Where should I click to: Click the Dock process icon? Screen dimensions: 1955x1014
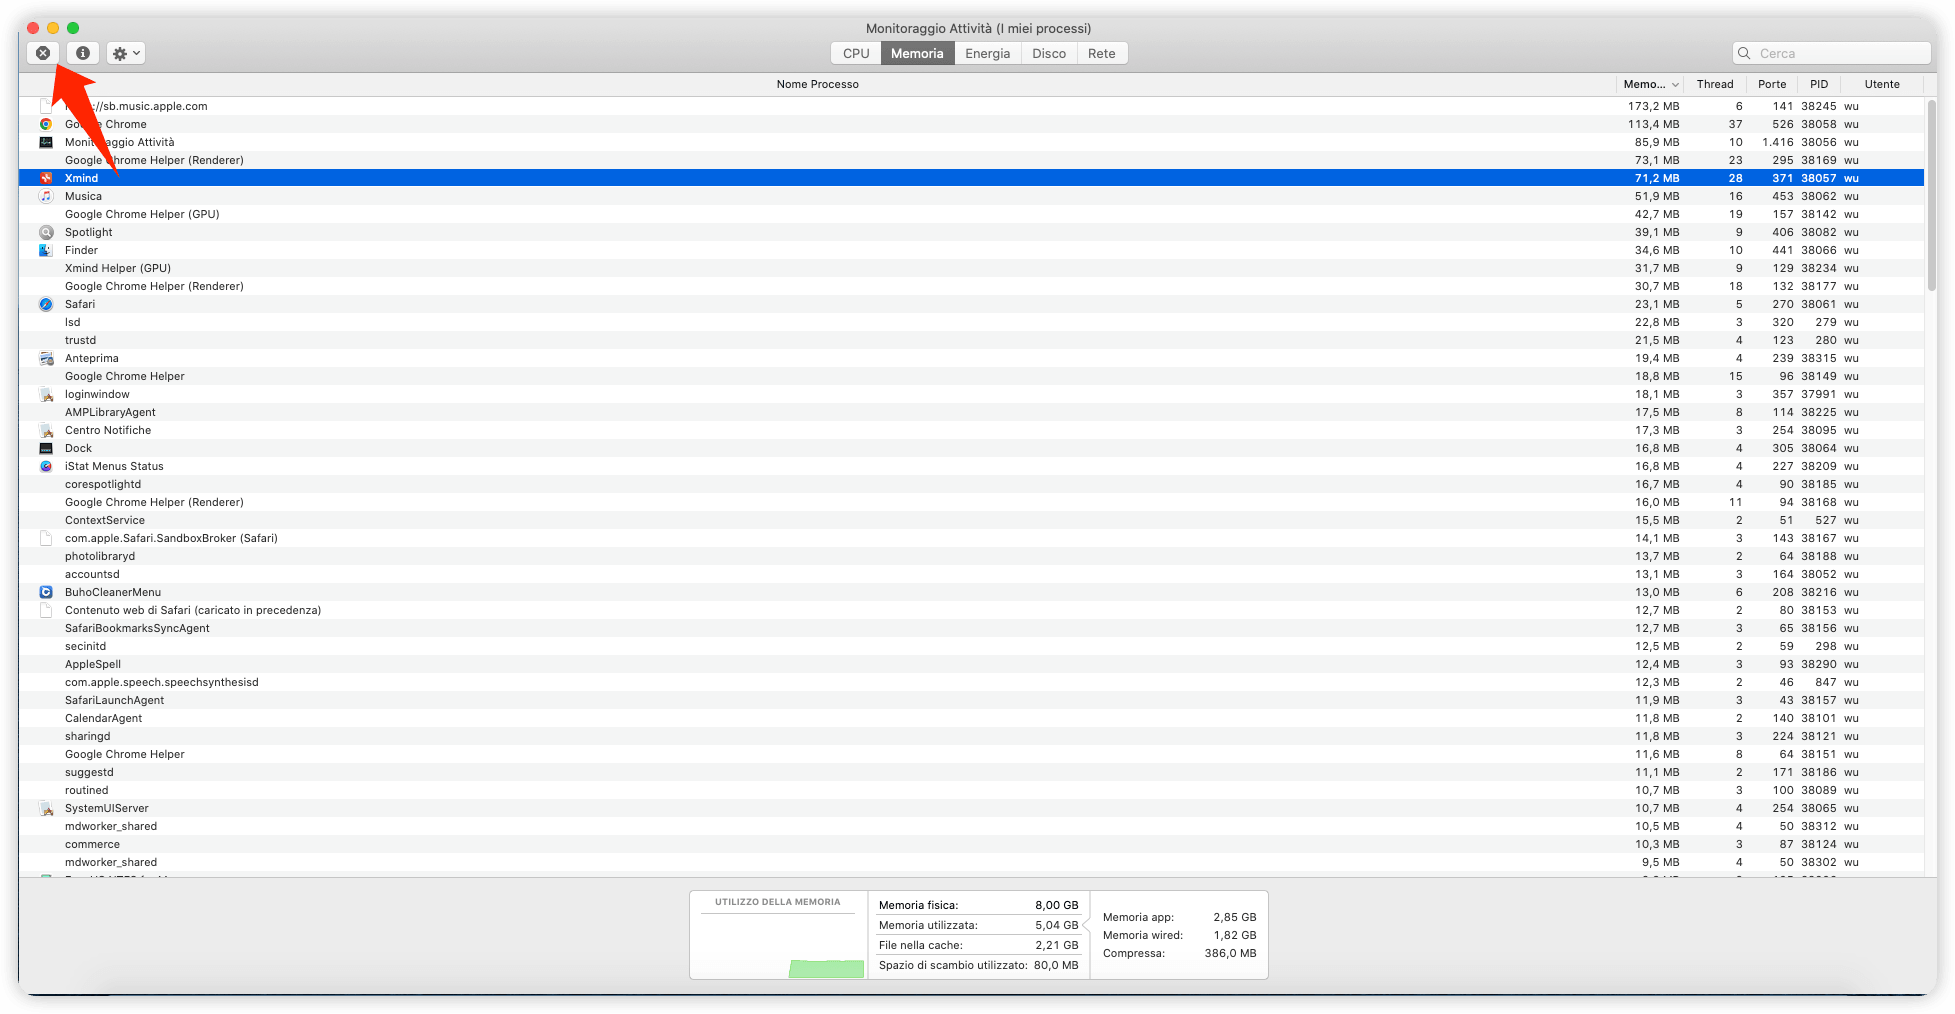coord(46,448)
